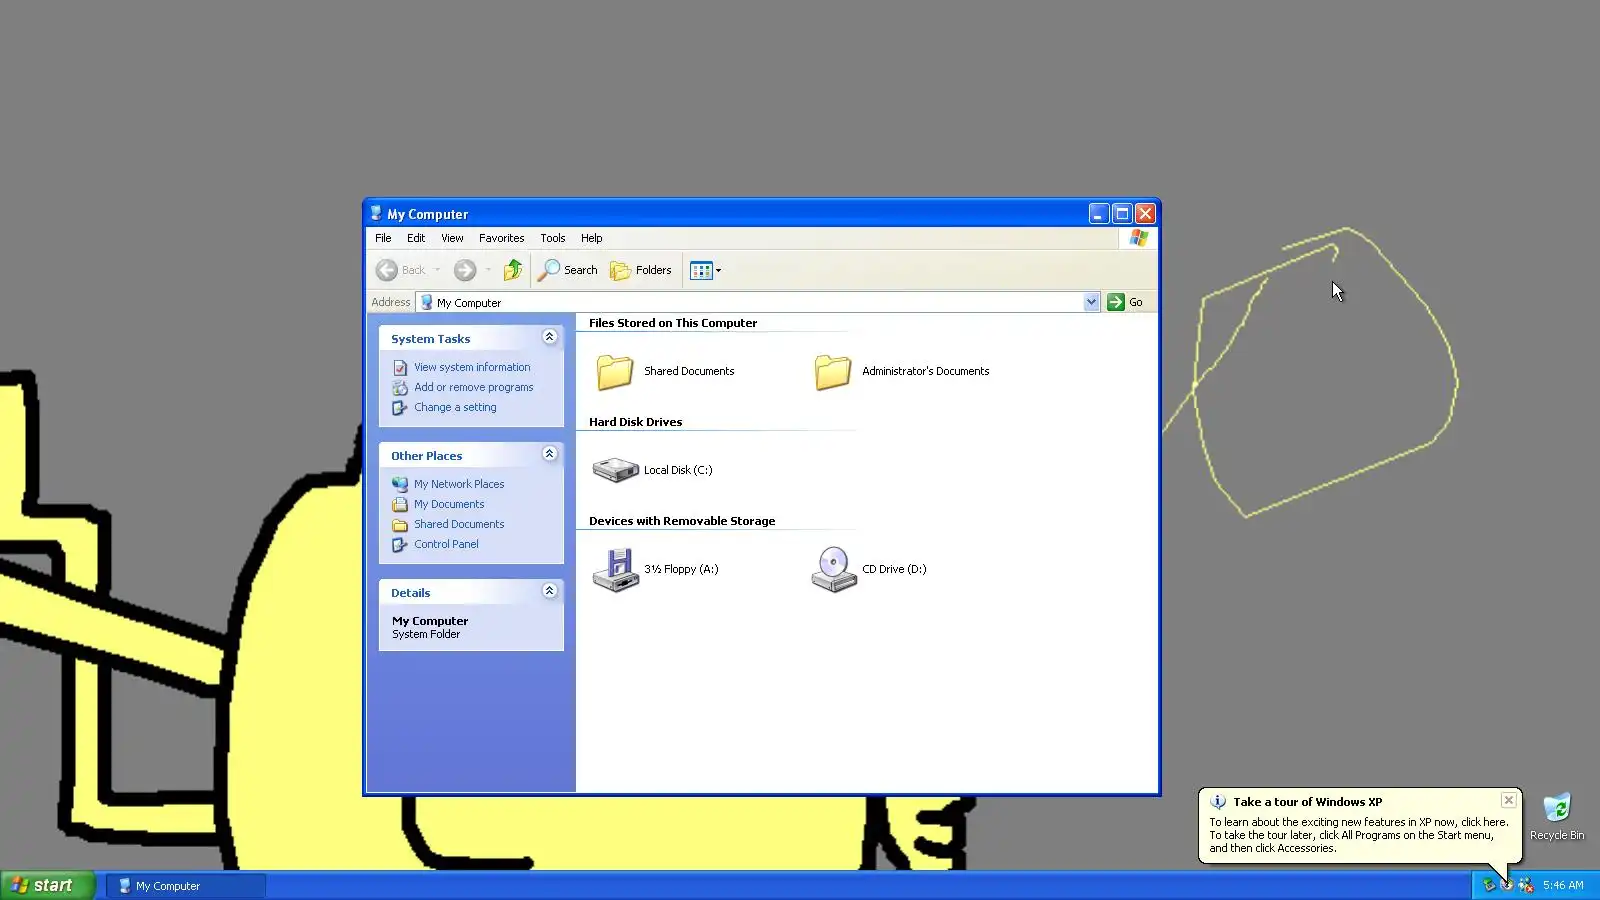Select the Local Disk (C:) drive
This screenshot has width=1600, height=900.
652,470
